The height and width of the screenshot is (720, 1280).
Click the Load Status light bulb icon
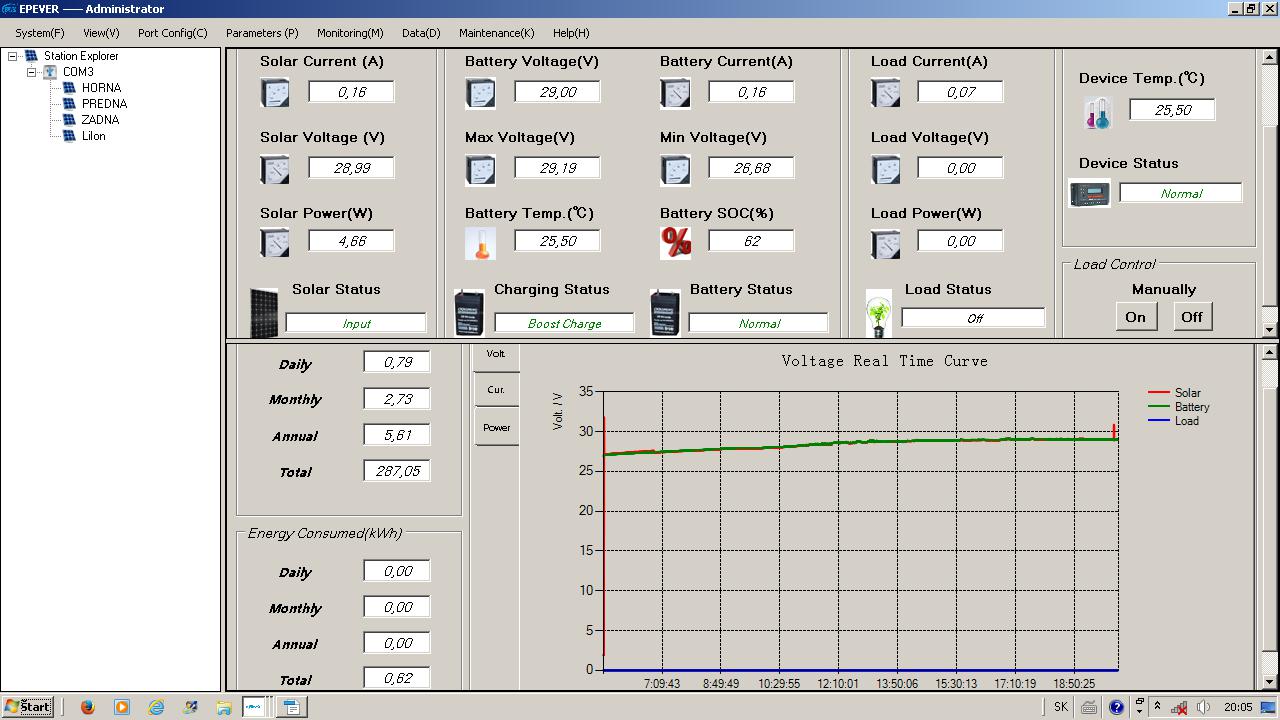[x=878, y=314]
